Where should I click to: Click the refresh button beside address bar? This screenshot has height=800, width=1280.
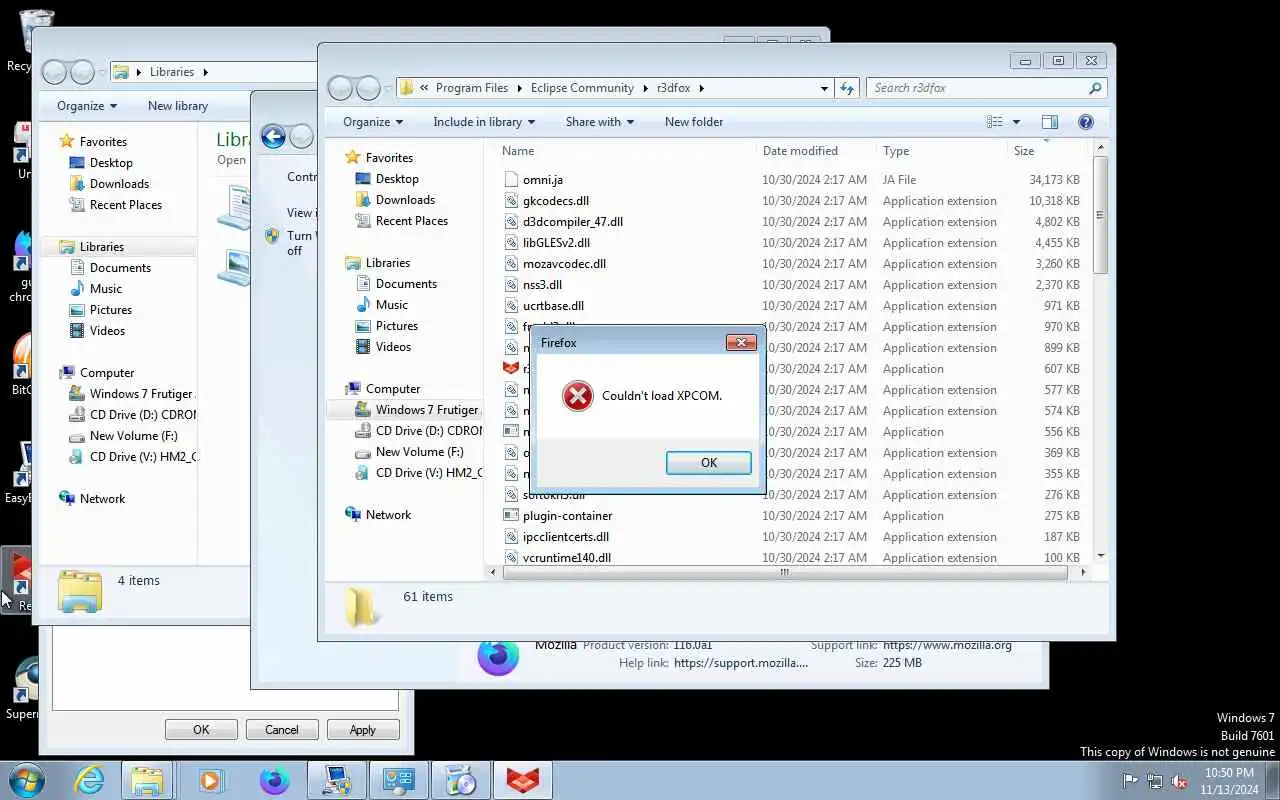847,88
